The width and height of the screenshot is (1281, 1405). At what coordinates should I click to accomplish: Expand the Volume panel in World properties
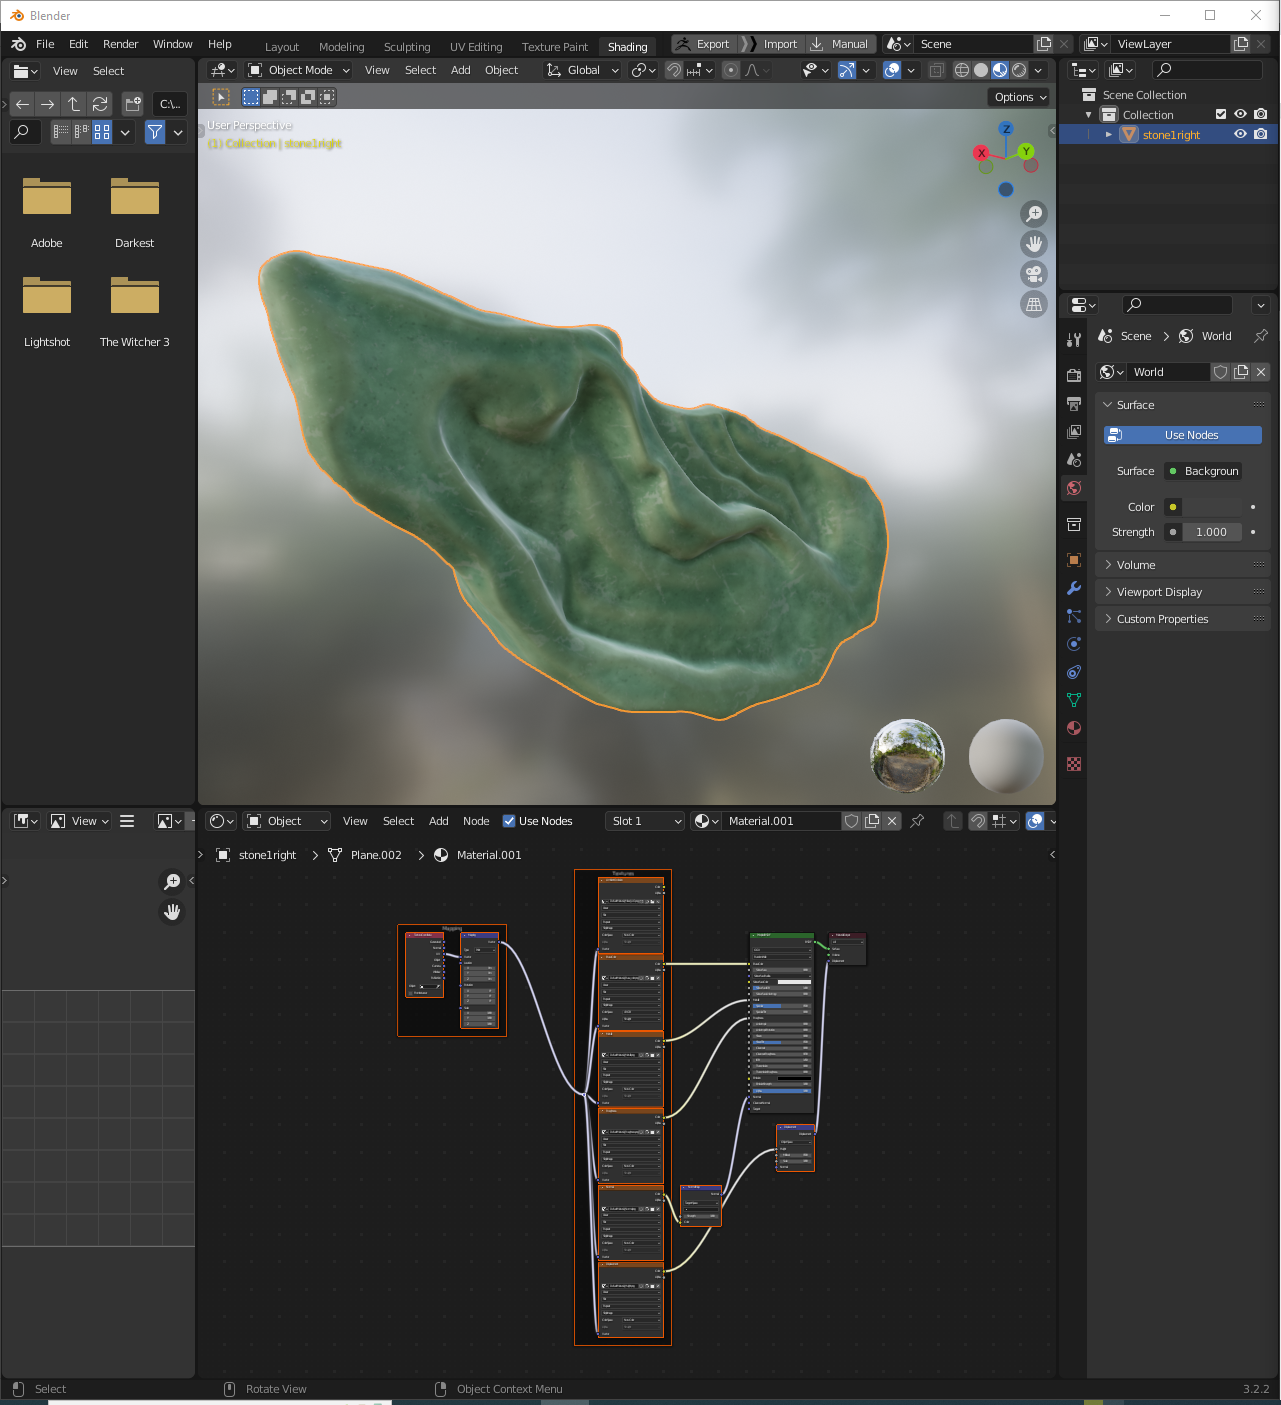point(1136,565)
